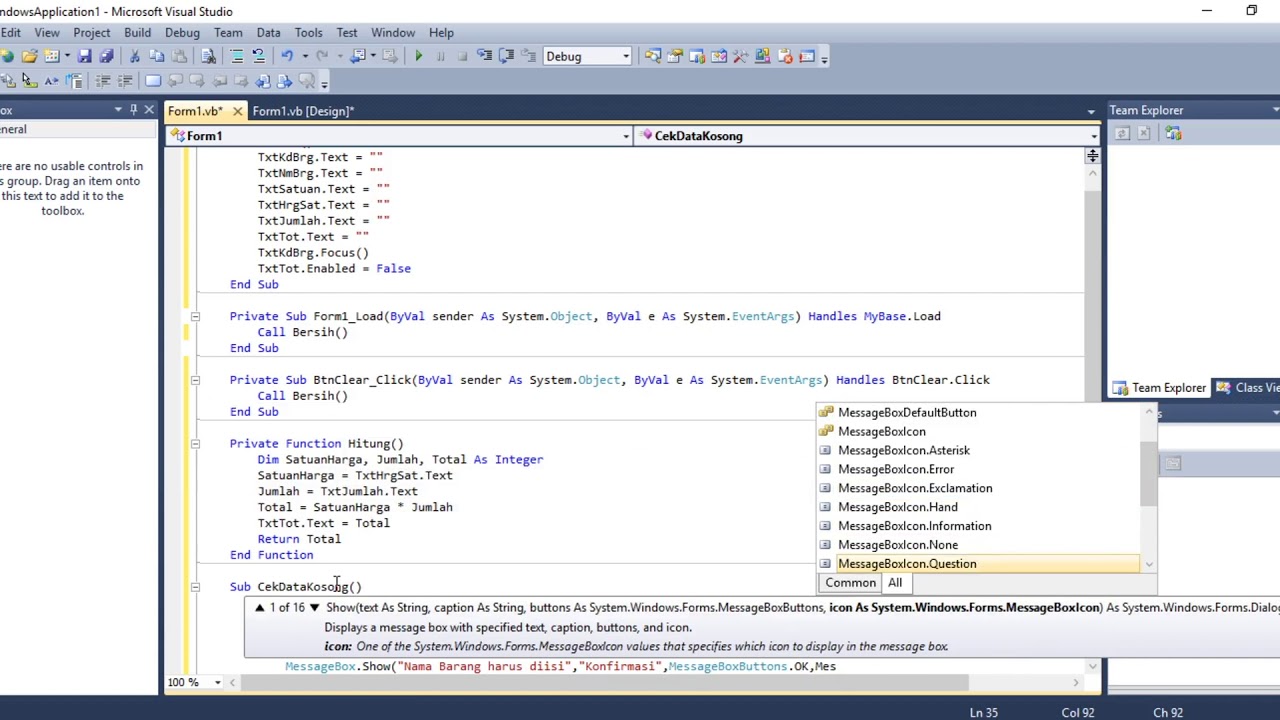Comment out the selected lines icon
The height and width of the screenshot is (720, 1280).
(237, 57)
